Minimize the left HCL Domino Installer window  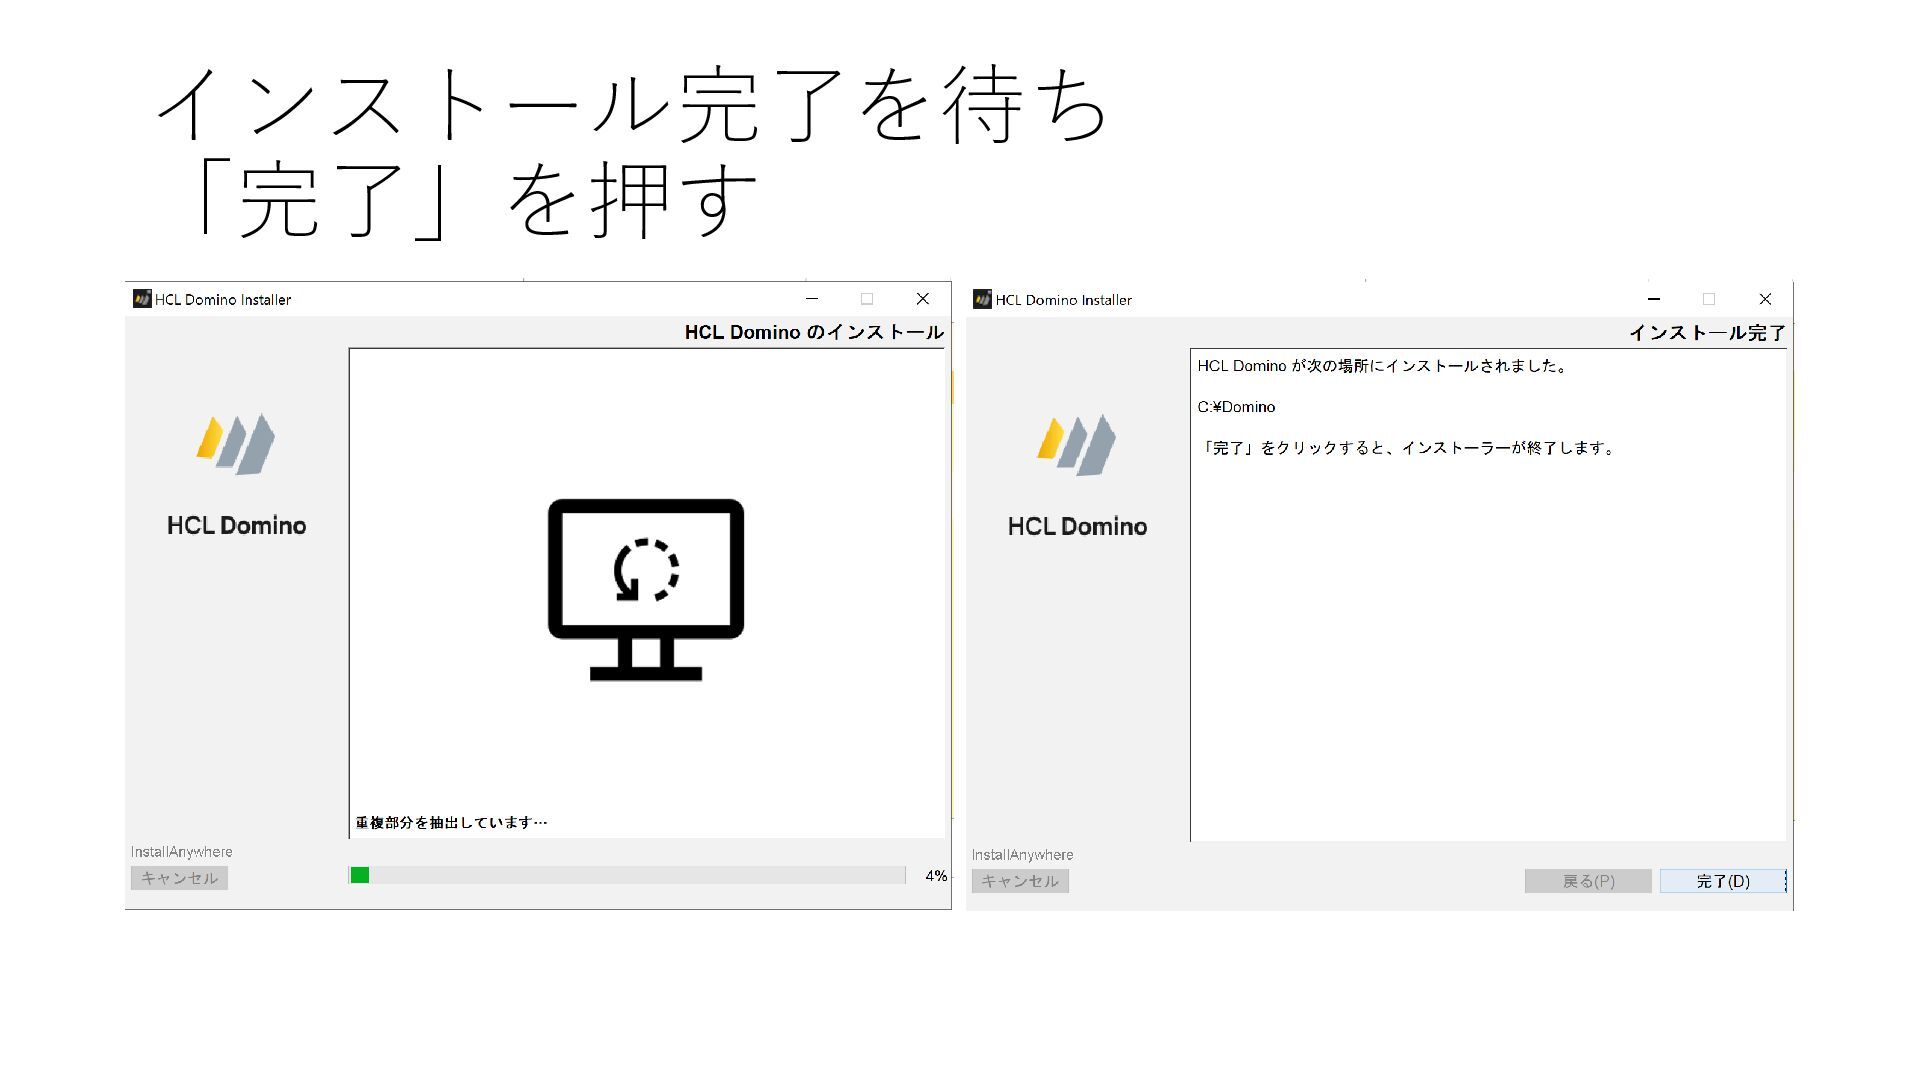pyautogui.click(x=812, y=299)
